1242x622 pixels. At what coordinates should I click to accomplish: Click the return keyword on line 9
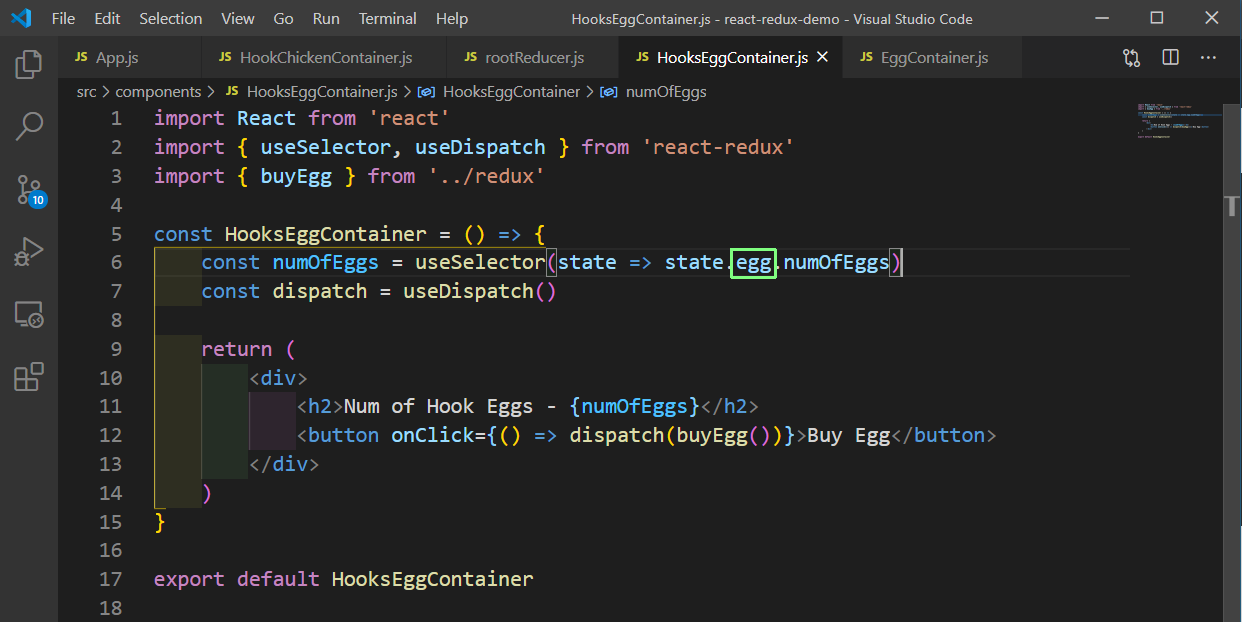point(237,350)
